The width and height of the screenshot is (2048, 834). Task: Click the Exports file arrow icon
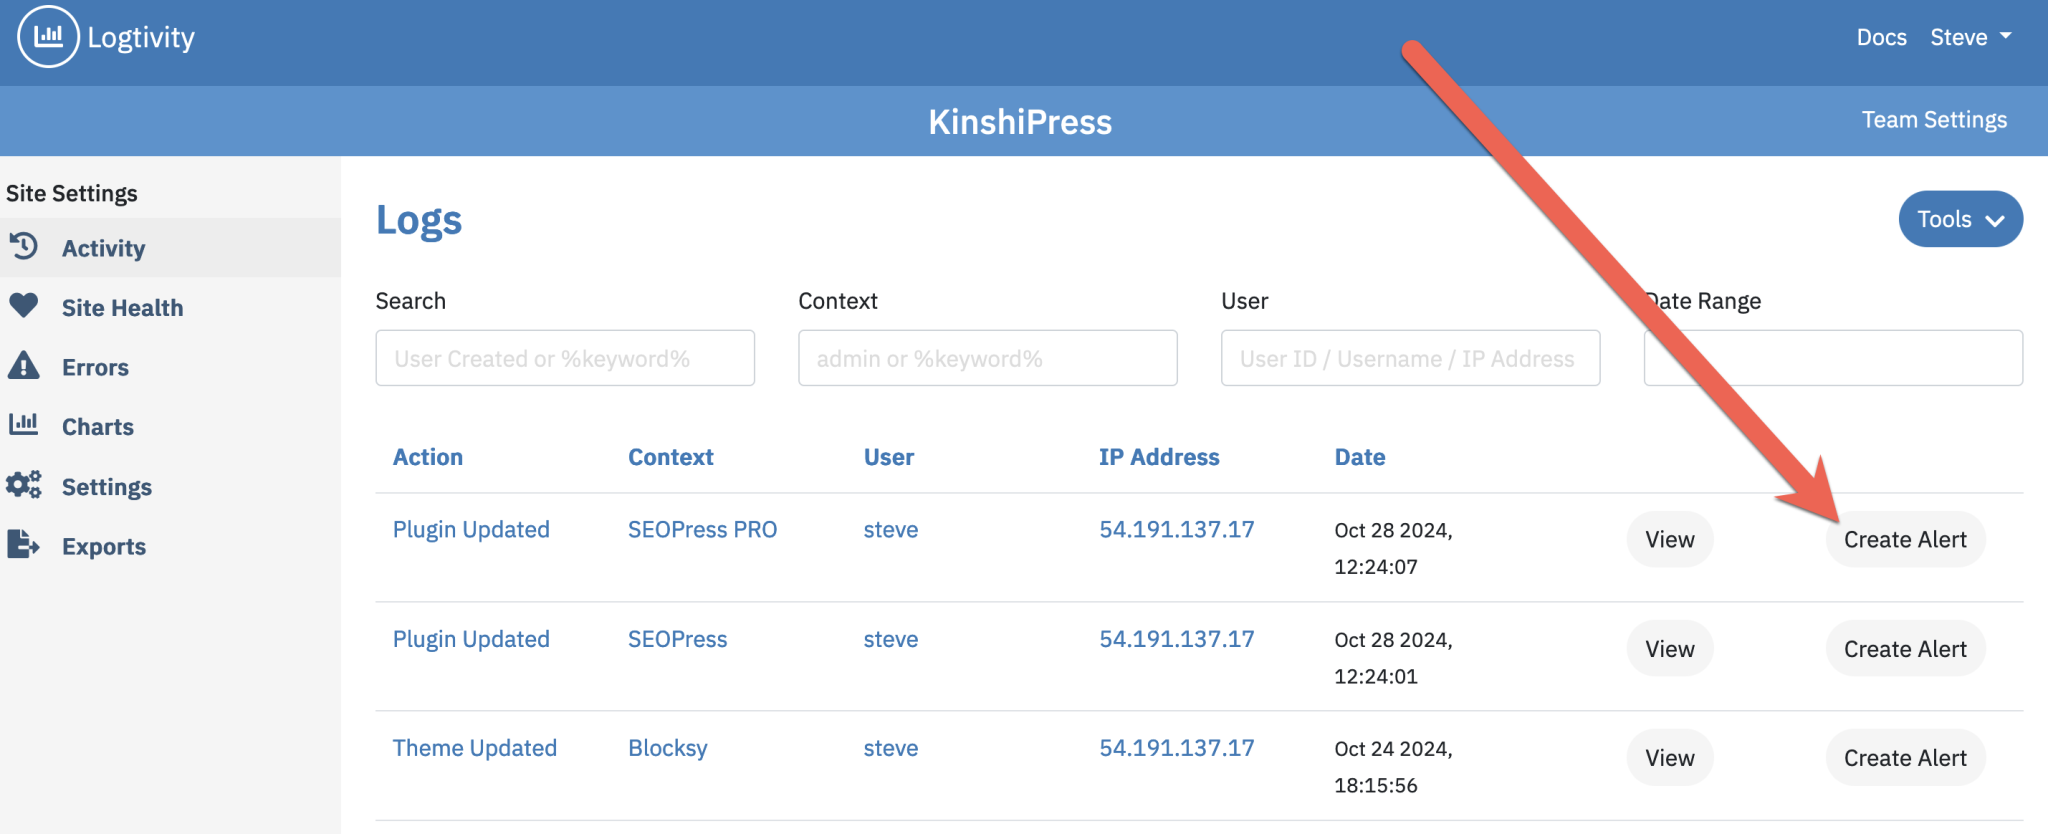point(24,545)
